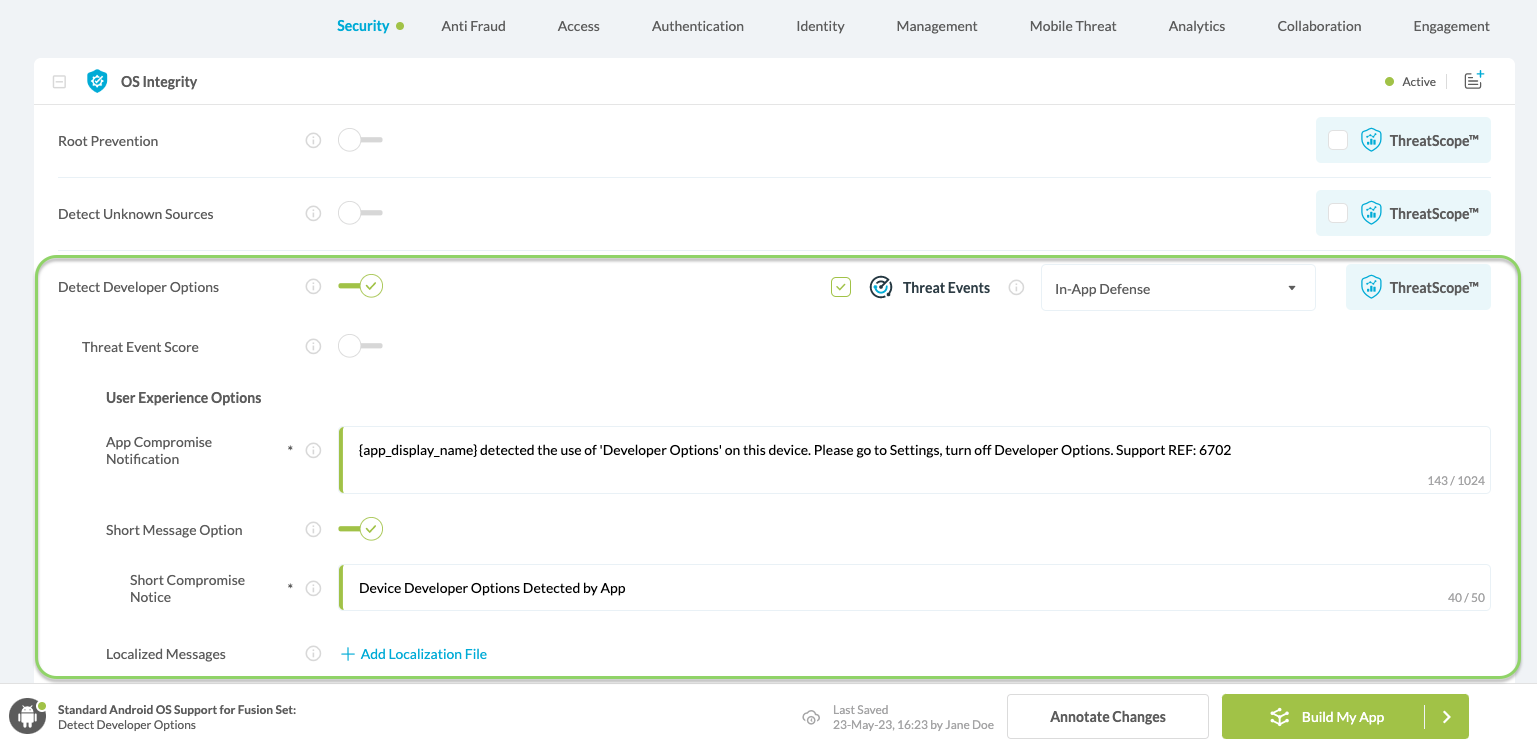
Task: Open Build My App arrow options
Action: point(1446,717)
